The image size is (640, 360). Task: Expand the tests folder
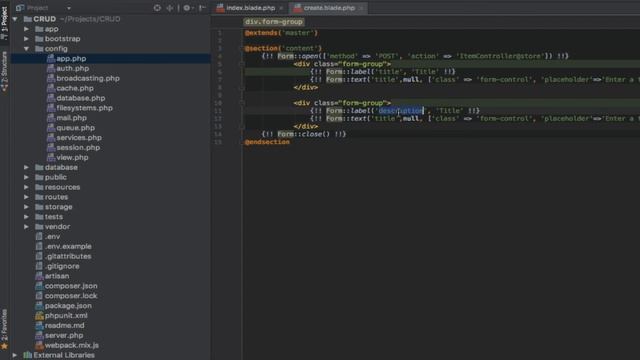coord(27,217)
